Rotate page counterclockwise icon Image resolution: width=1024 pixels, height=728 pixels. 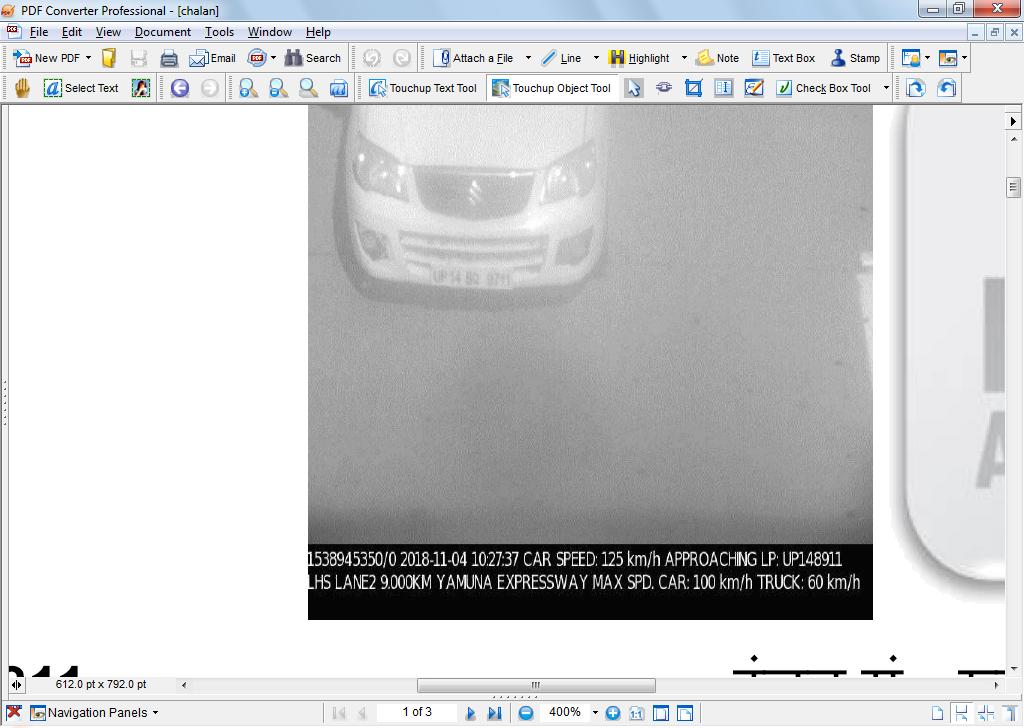[946, 88]
